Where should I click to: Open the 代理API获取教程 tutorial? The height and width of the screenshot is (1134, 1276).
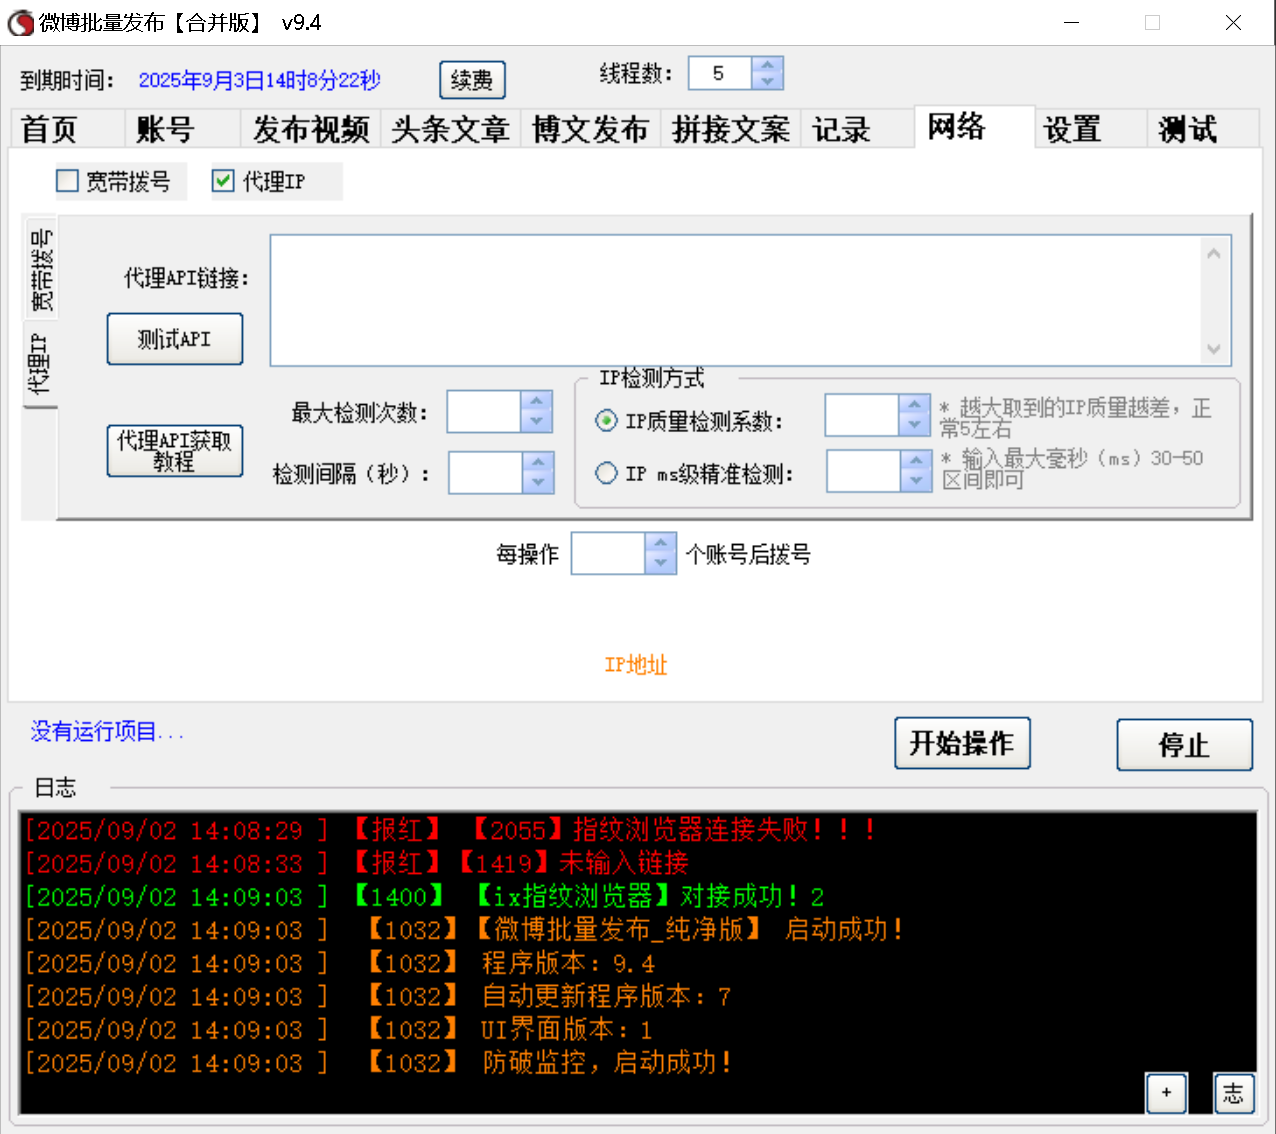pyautogui.click(x=175, y=451)
